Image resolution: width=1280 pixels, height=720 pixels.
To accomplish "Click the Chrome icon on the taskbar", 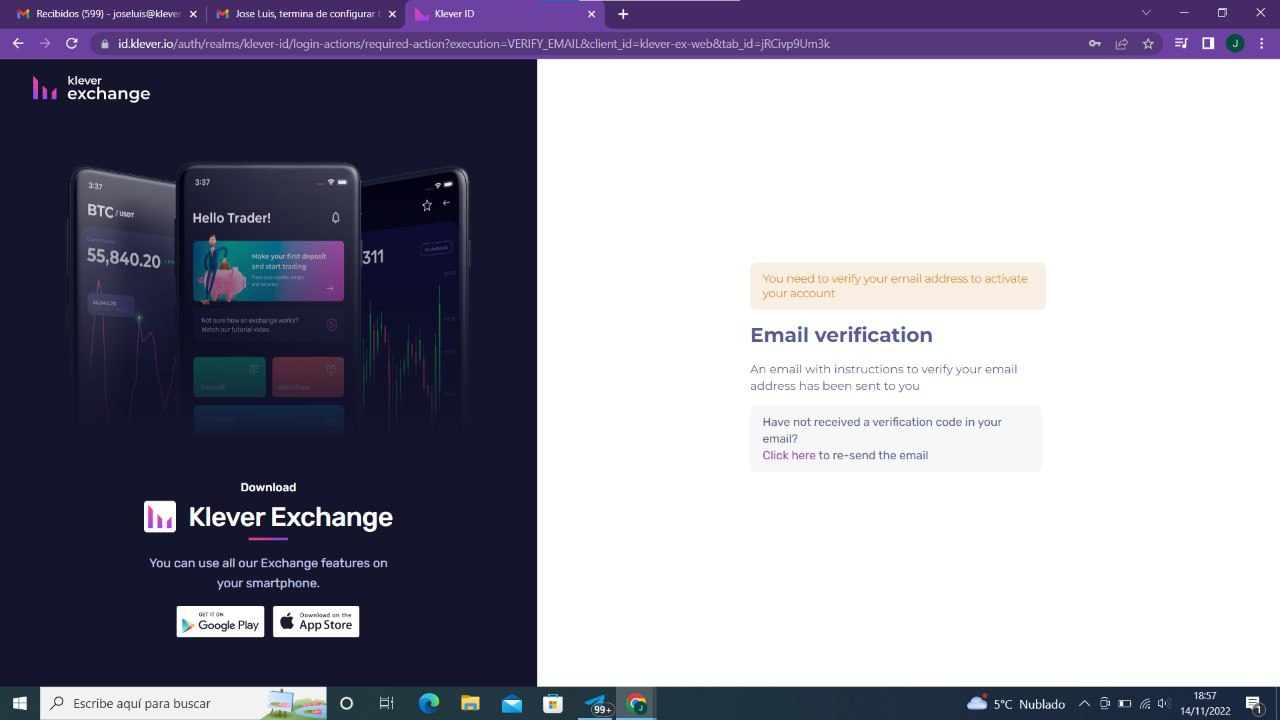I will (636, 703).
